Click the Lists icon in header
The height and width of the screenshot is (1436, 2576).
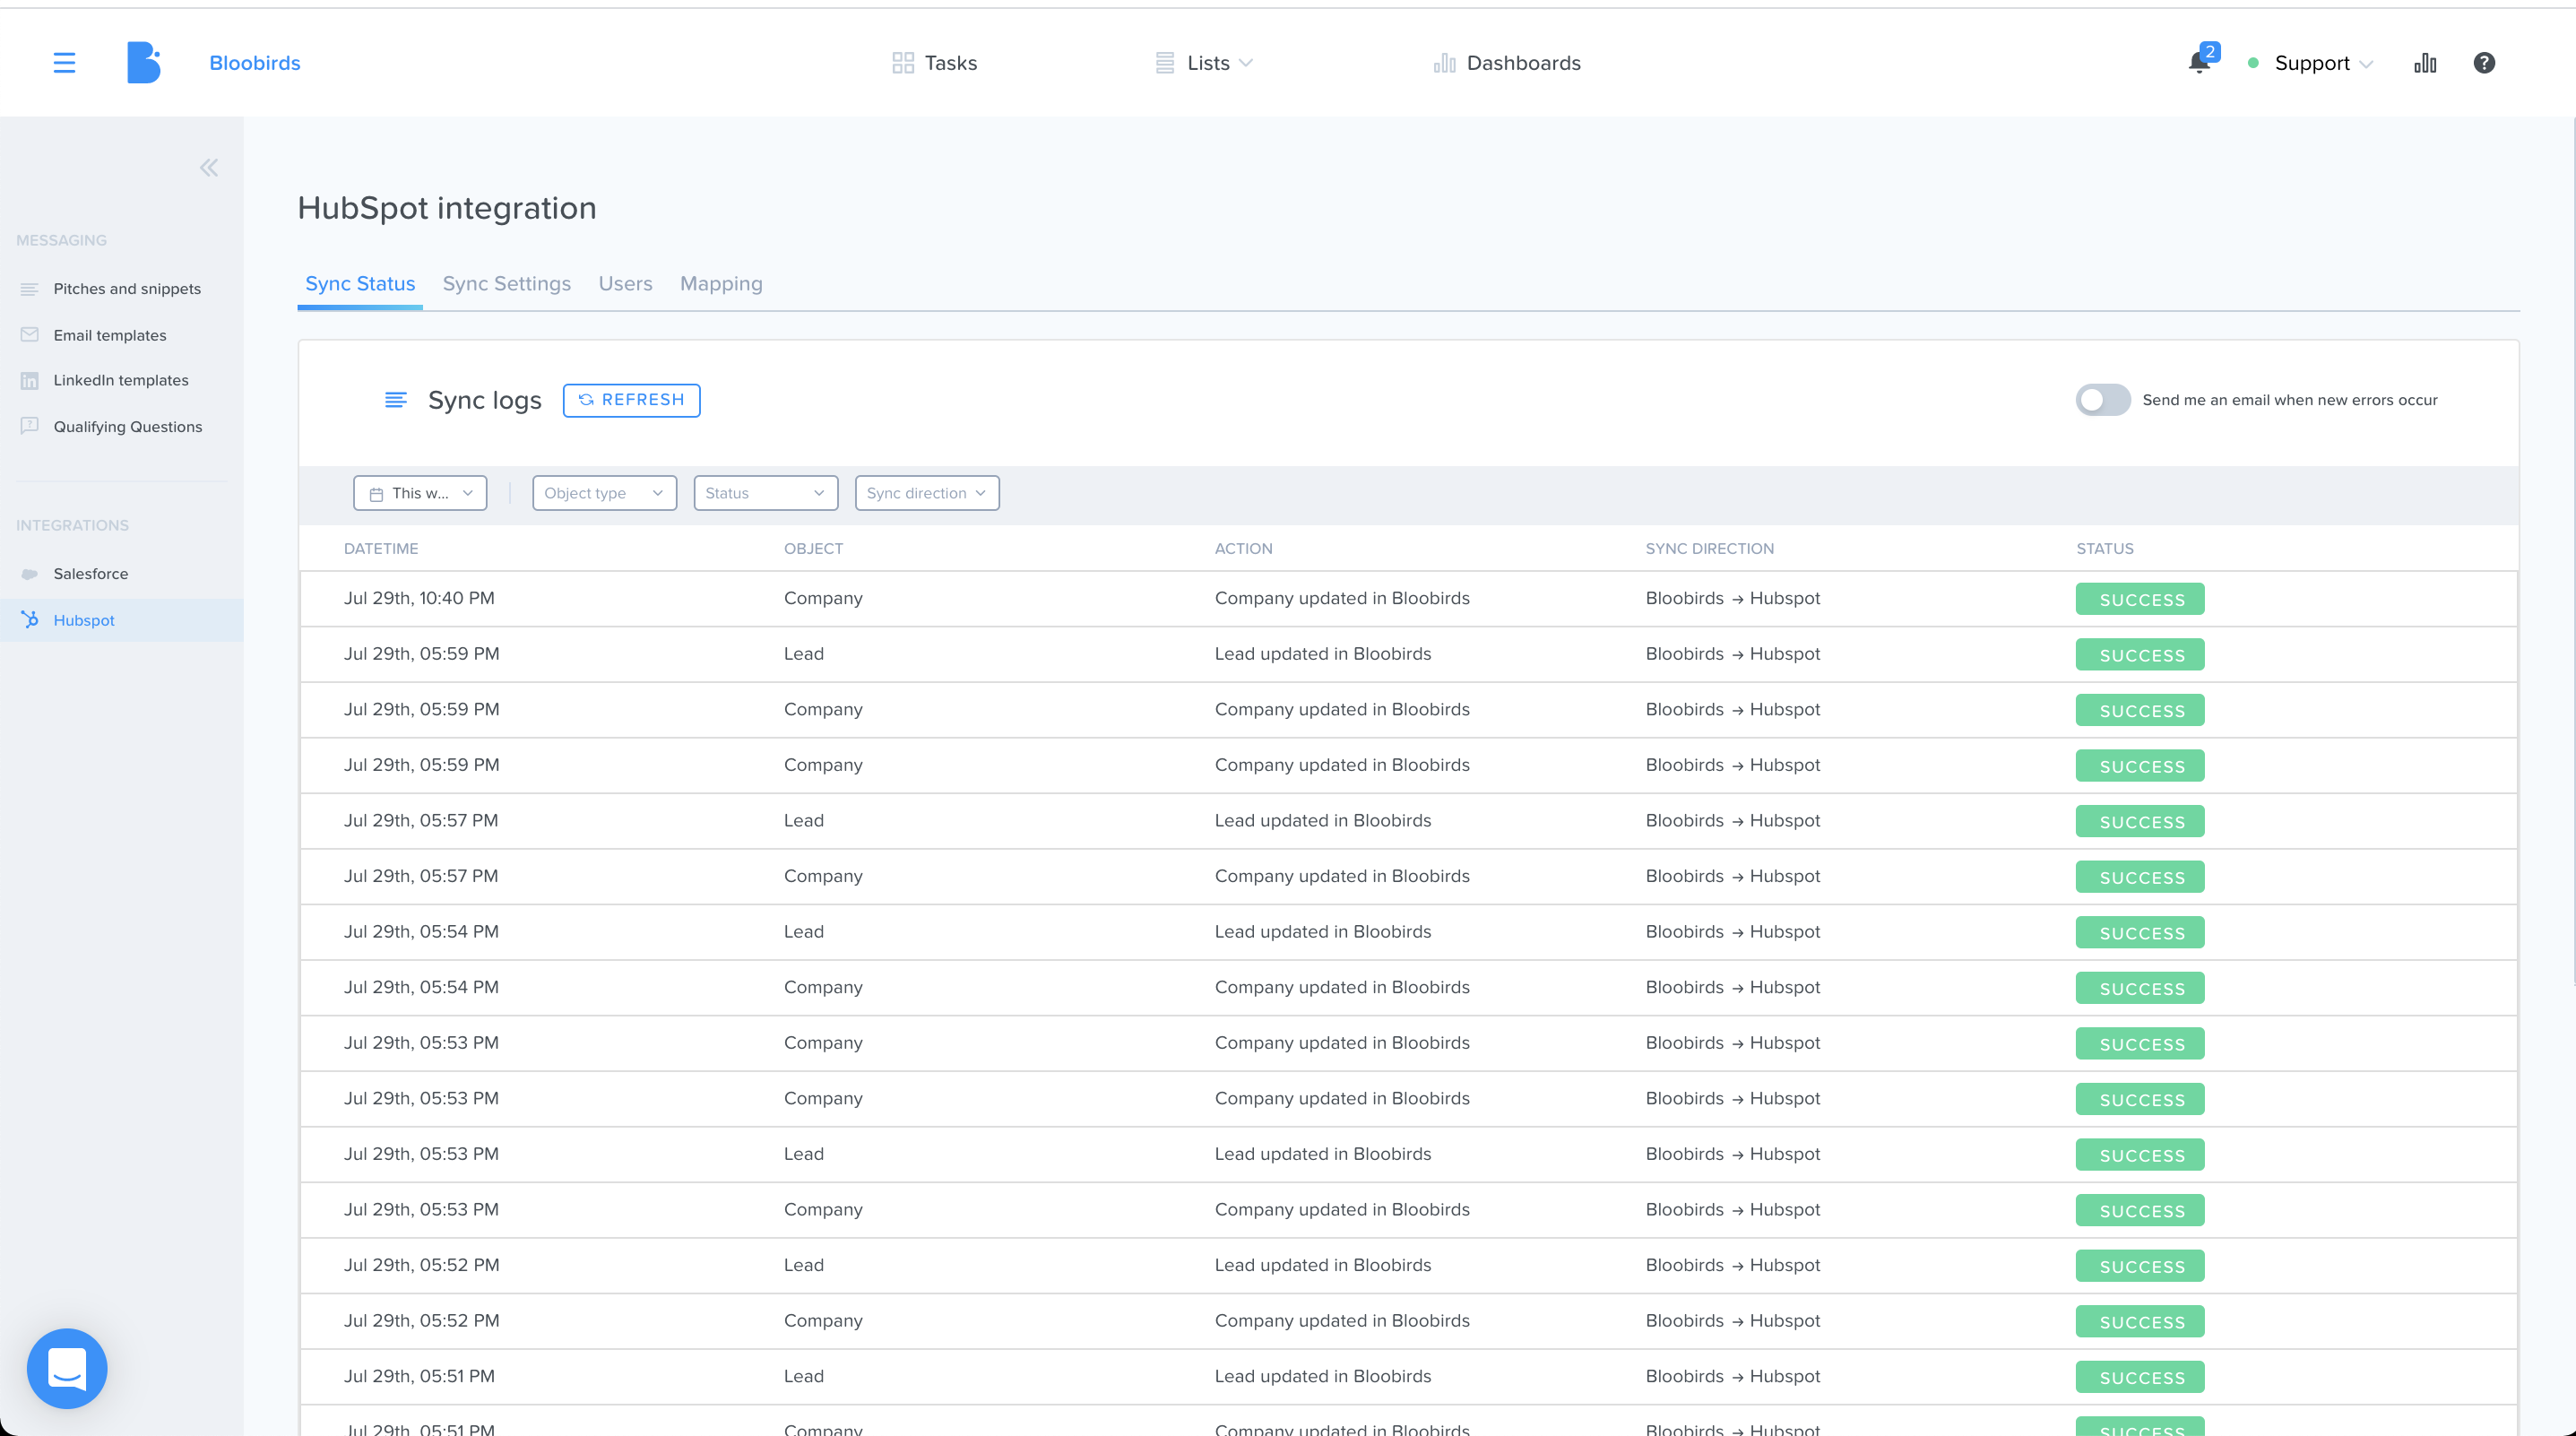pos(1165,63)
